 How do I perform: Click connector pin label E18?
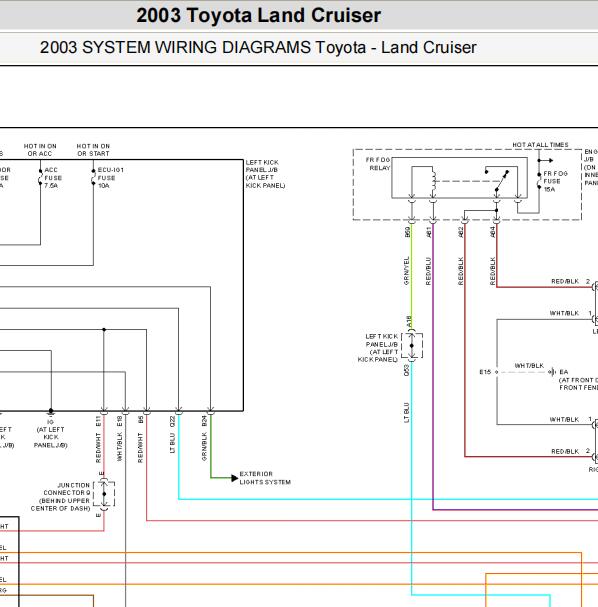(x=120, y=422)
